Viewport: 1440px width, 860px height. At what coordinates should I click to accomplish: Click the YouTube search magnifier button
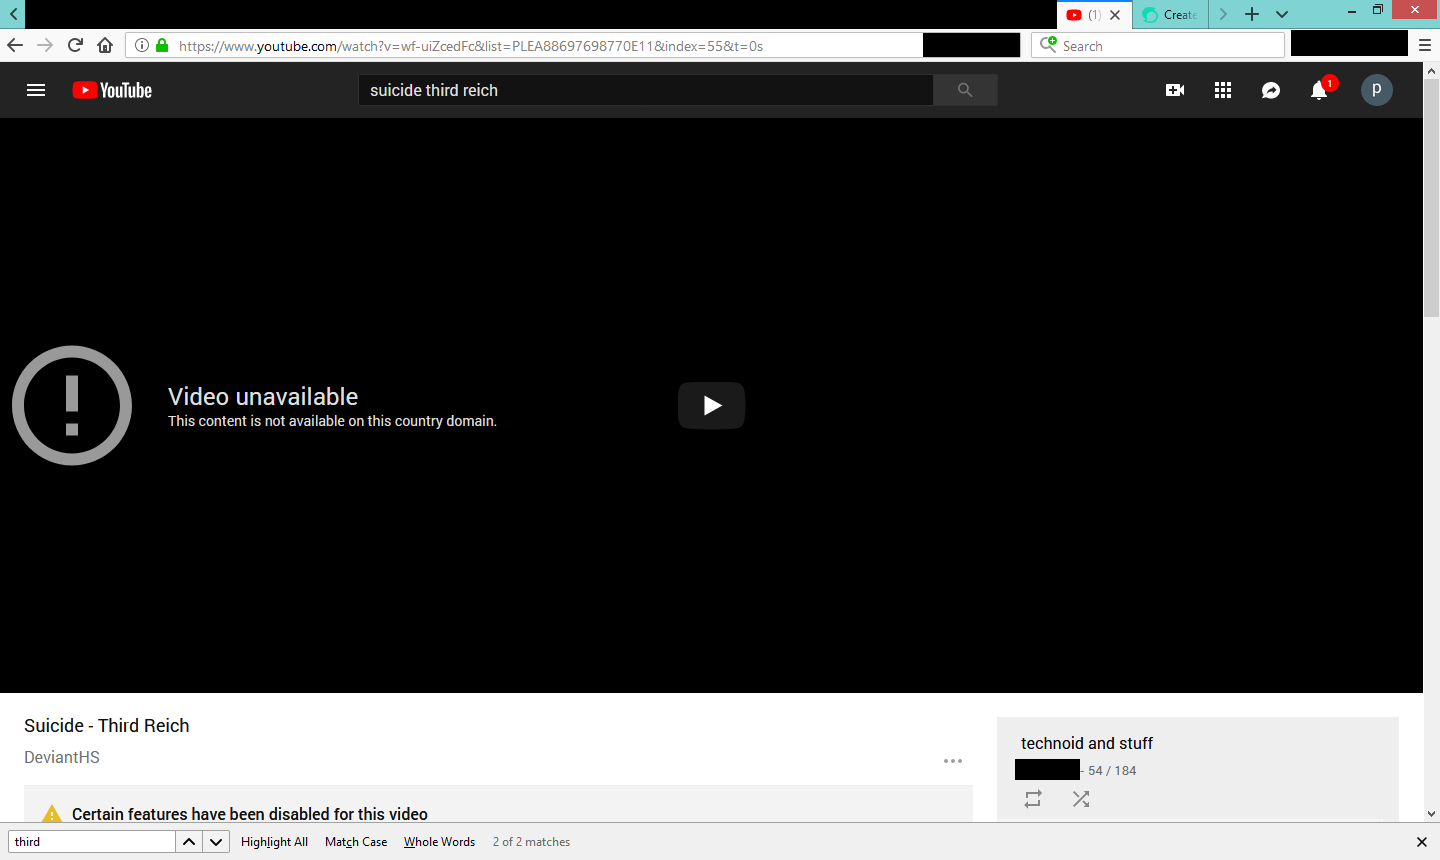(965, 90)
